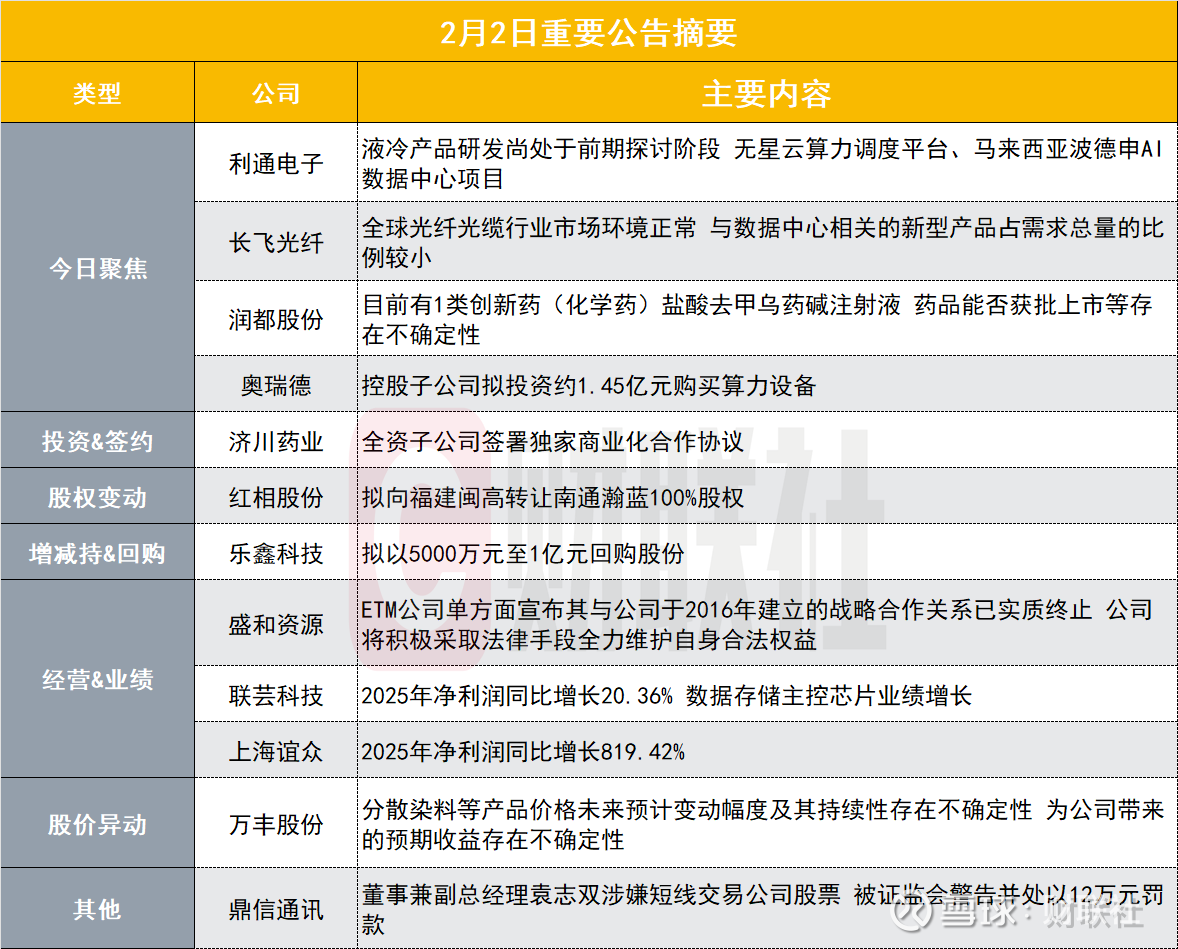Click the 1类创新药 announcement text
The image size is (1178, 949).
tap(757, 319)
